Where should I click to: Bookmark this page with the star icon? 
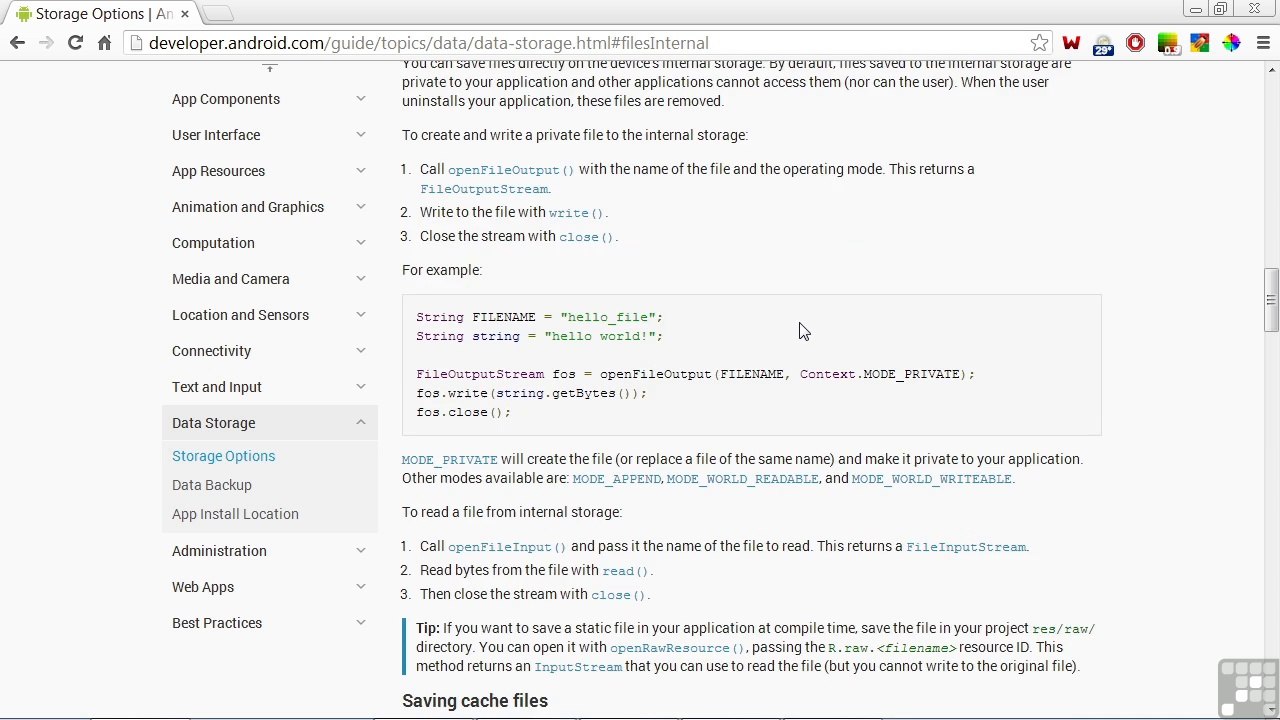(1040, 43)
